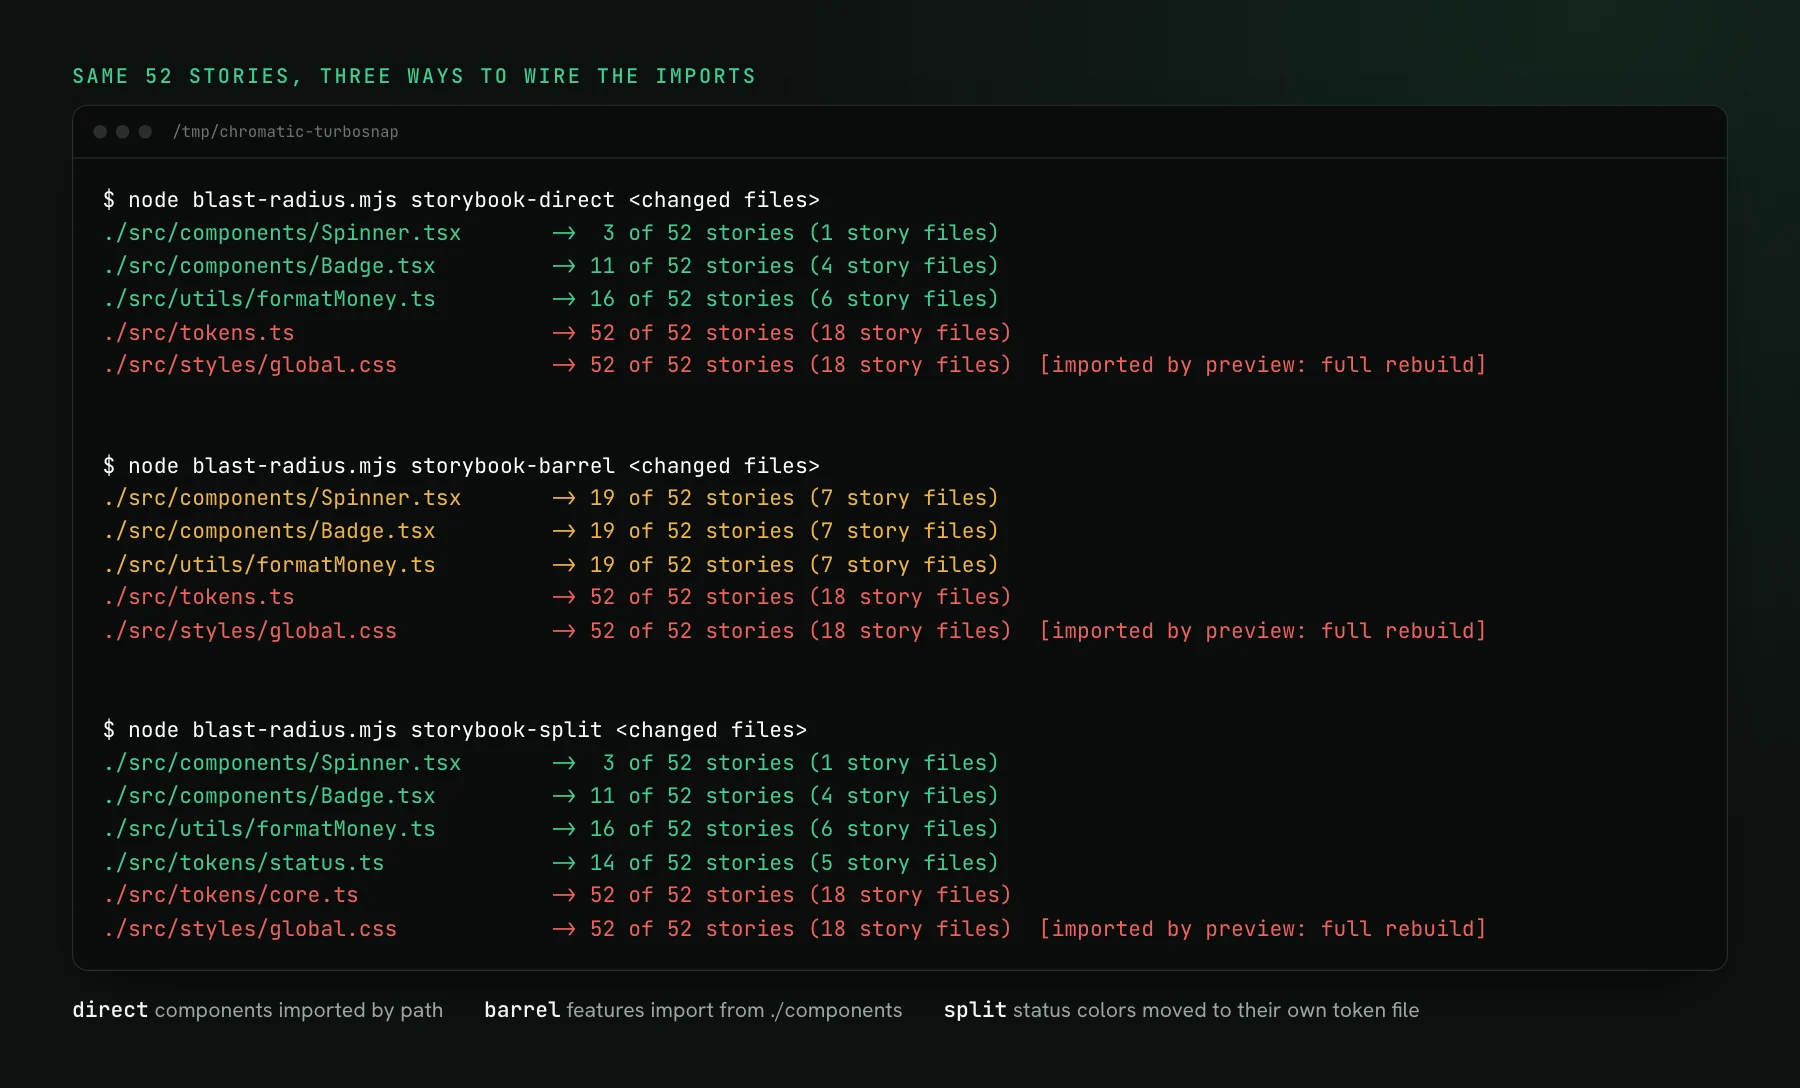
Task: Click formatMoney.ts path in storybook-barrel block
Action: 269,565
